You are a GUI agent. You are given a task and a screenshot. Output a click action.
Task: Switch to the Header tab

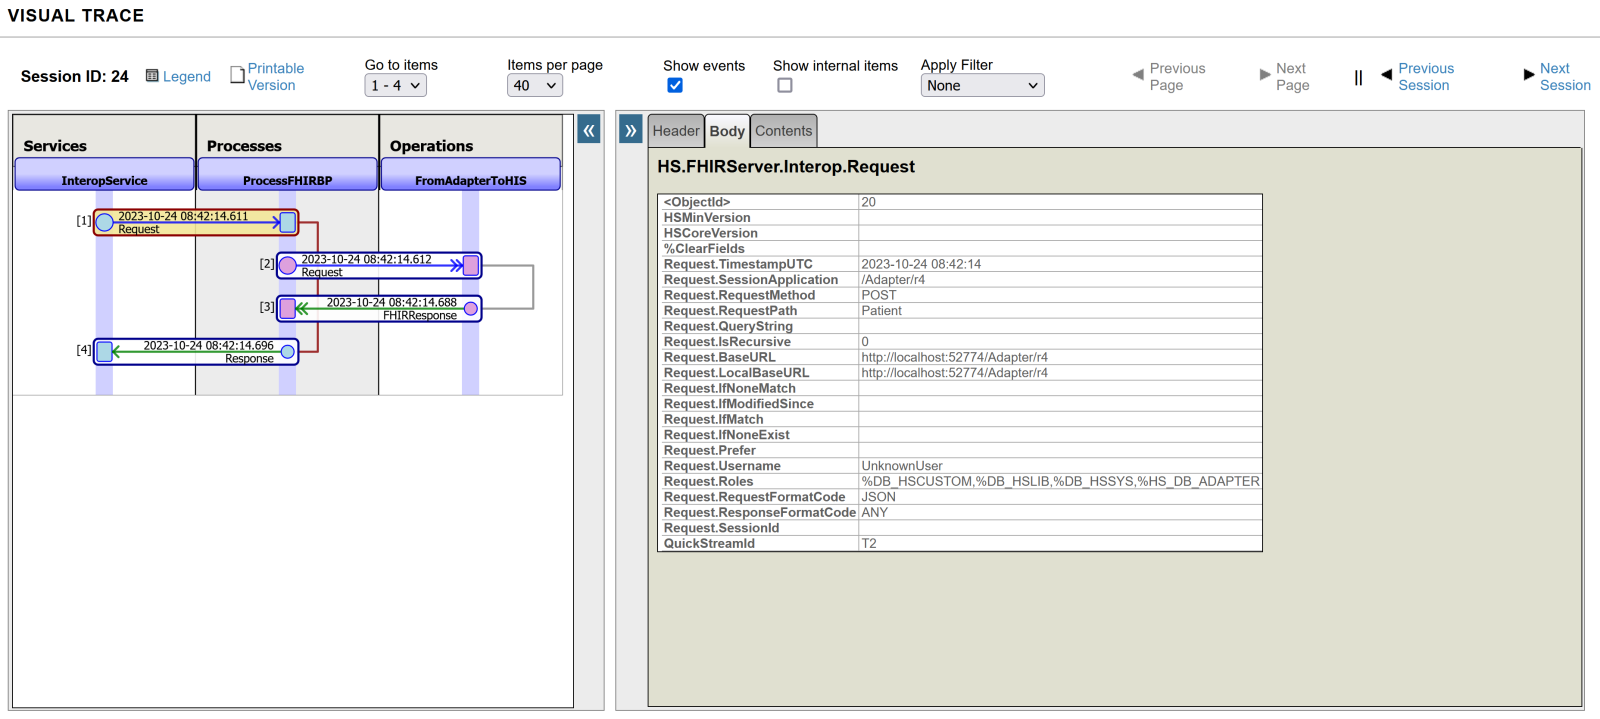tap(676, 131)
